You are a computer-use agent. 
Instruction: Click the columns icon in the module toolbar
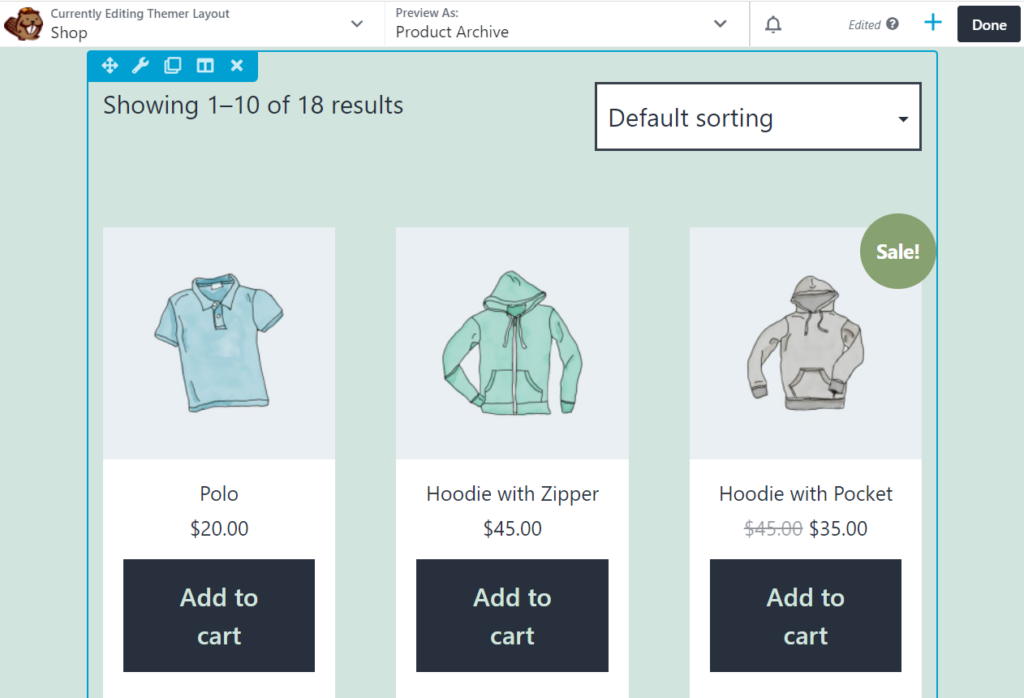pos(205,65)
